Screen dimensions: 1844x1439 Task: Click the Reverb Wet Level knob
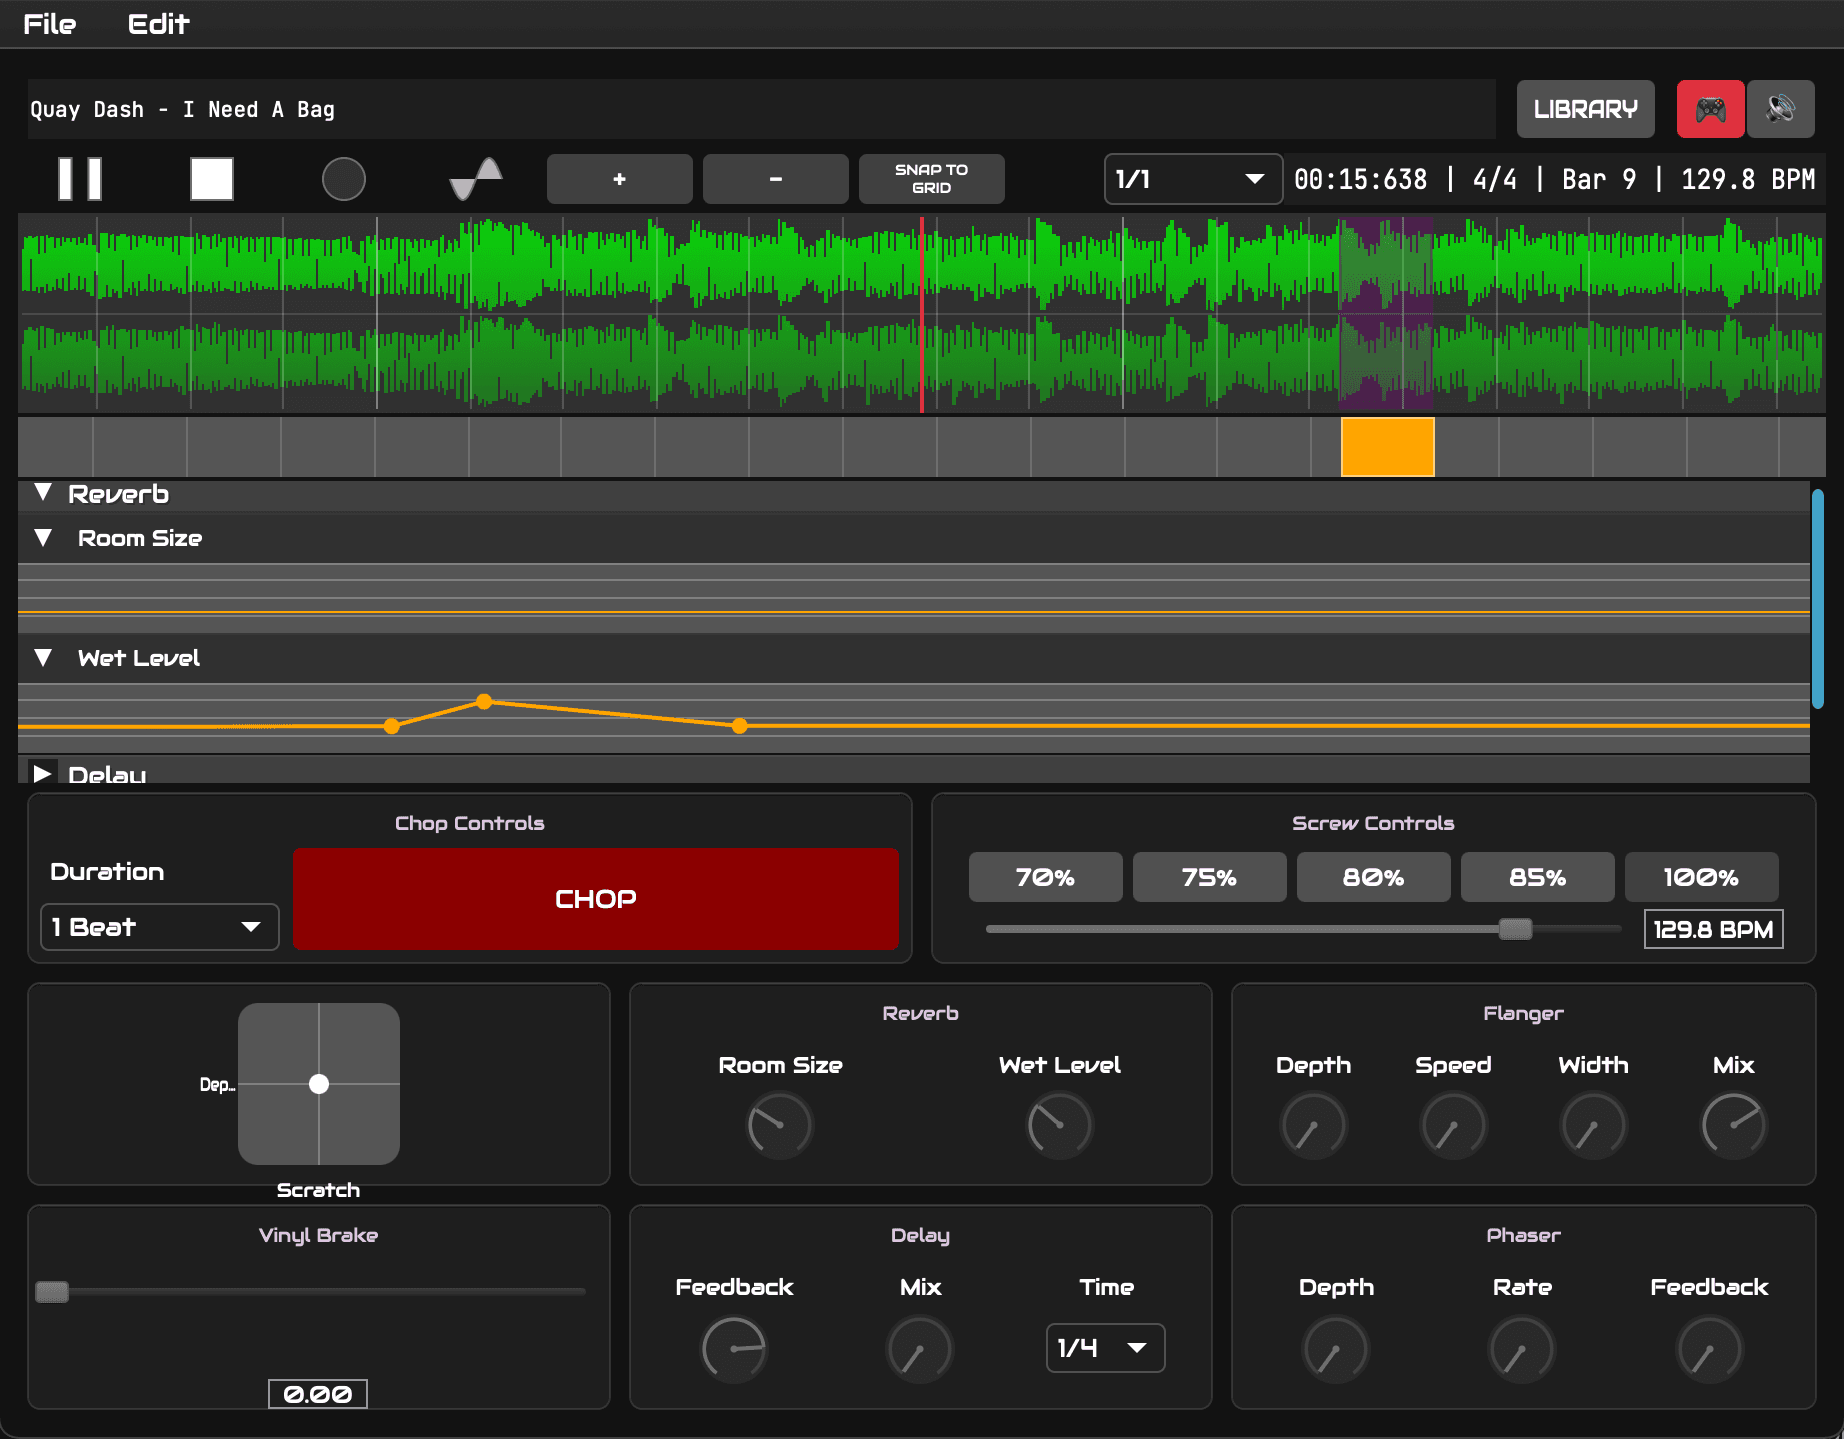point(1060,1126)
